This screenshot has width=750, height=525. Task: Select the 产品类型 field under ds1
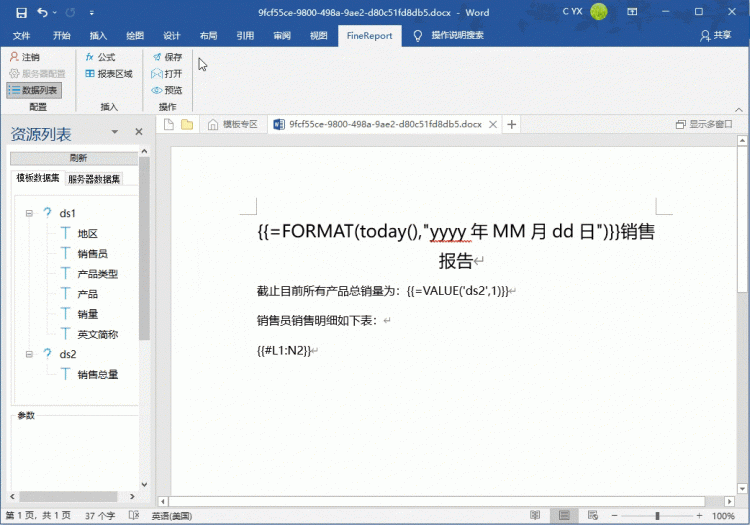[x=98, y=273]
